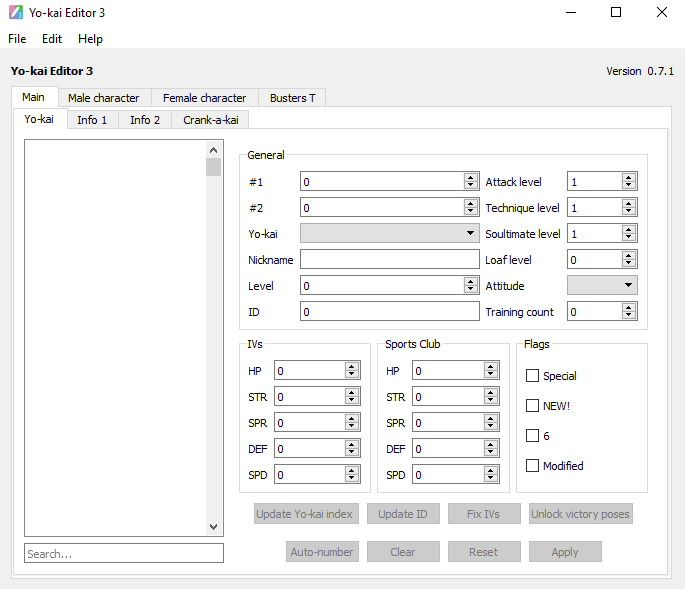Image resolution: width=685 pixels, height=589 pixels.
Task: Increase Training count with up arrow
Action: click(629, 307)
